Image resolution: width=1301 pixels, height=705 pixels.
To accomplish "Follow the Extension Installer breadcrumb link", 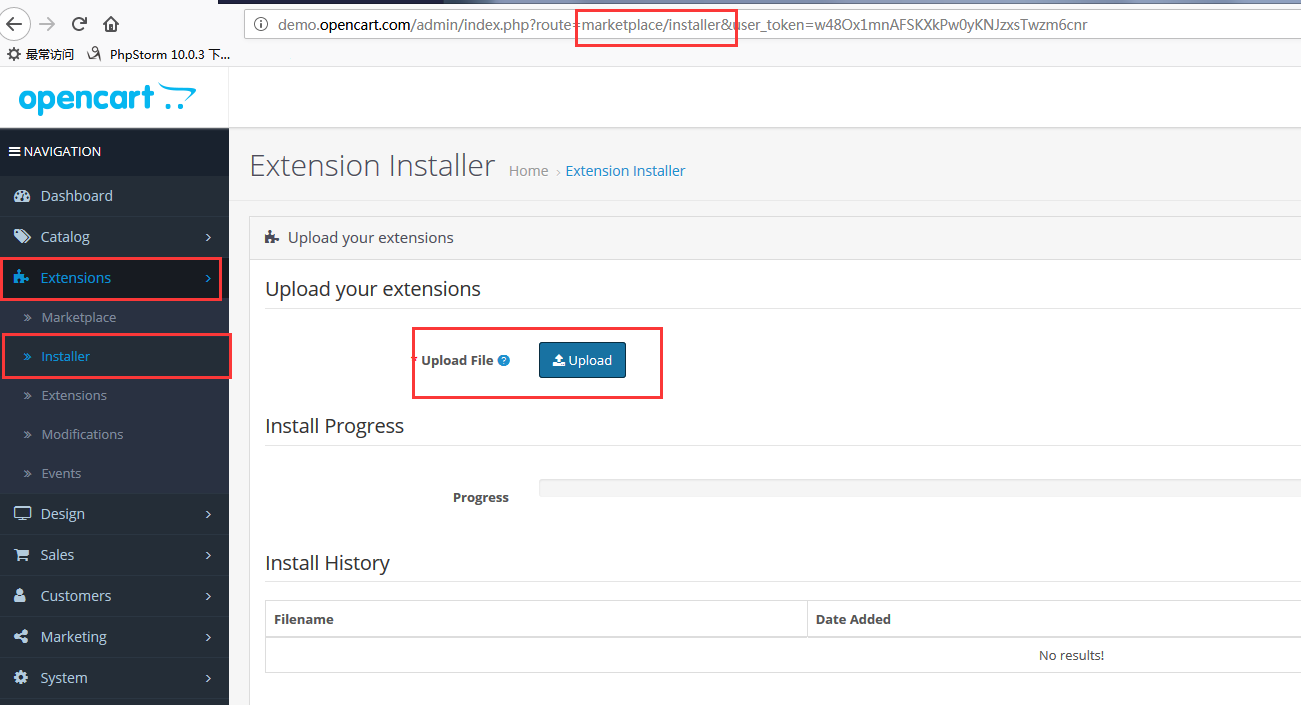I will (x=625, y=171).
